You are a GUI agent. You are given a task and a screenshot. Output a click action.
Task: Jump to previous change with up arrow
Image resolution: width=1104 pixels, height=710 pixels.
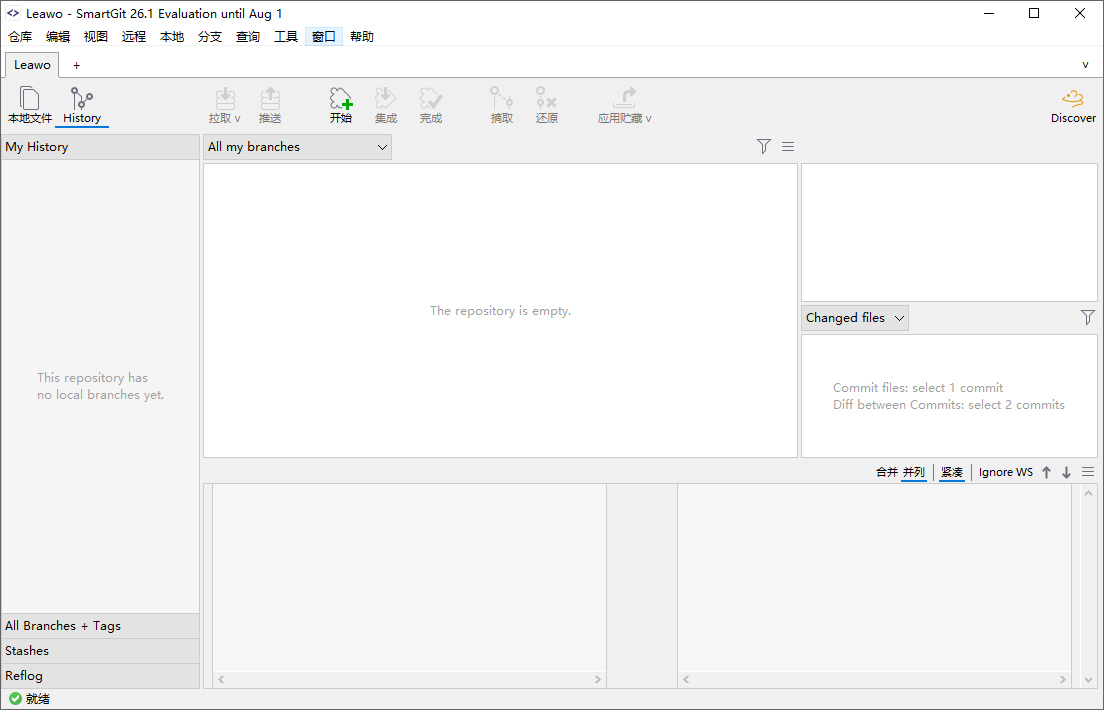click(1046, 473)
